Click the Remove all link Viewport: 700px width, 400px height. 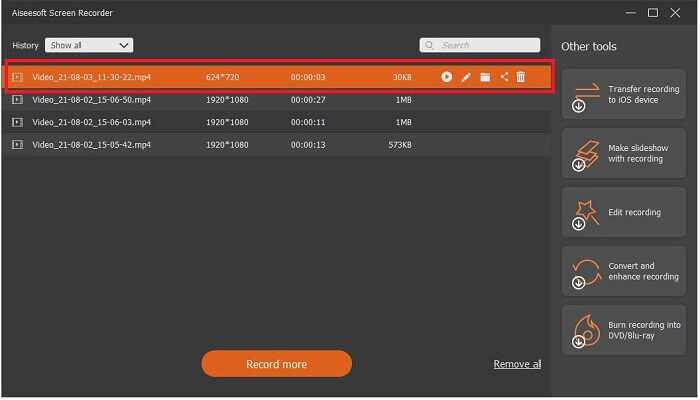[517, 364]
